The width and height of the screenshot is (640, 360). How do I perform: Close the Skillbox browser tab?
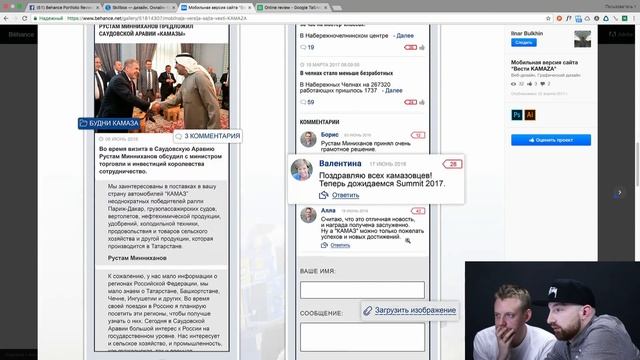click(x=173, y=8)
